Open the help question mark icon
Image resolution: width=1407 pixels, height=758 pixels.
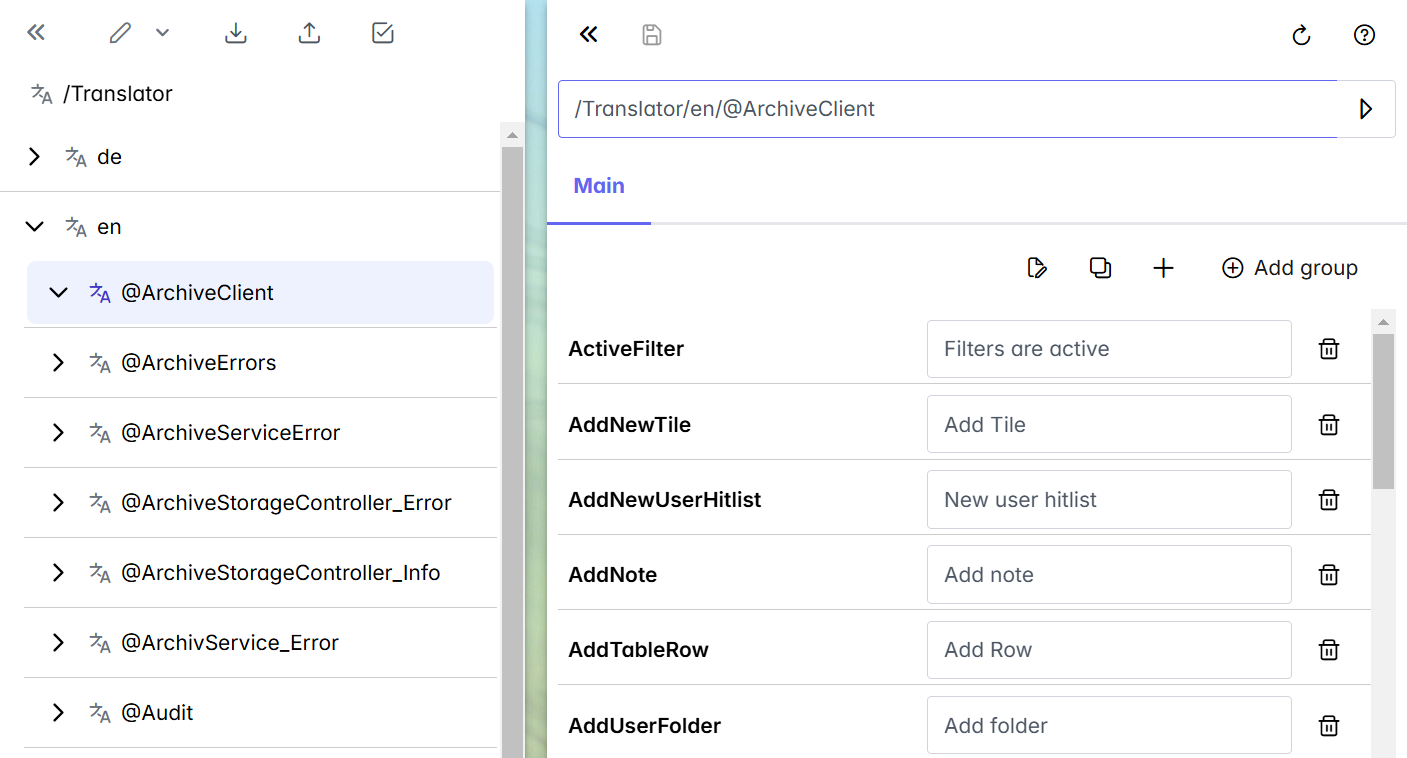pyautogui.click(x=1364, y=35)
